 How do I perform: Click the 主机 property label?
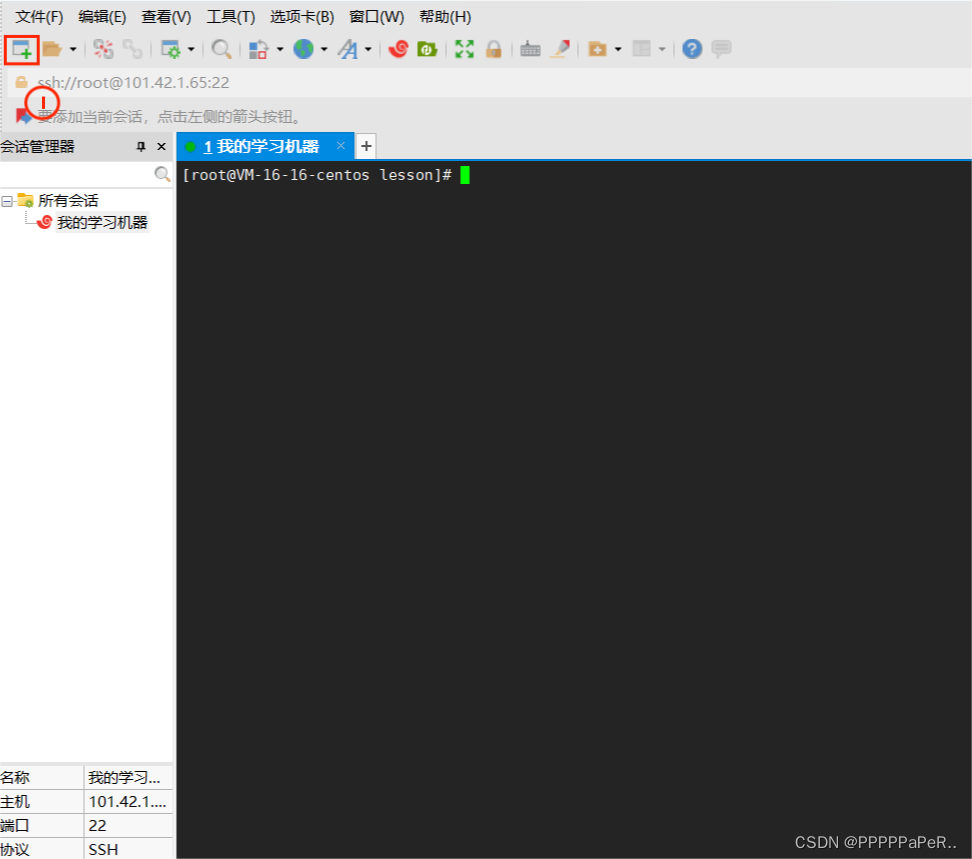pyautogui.click(x=15, y=802)
